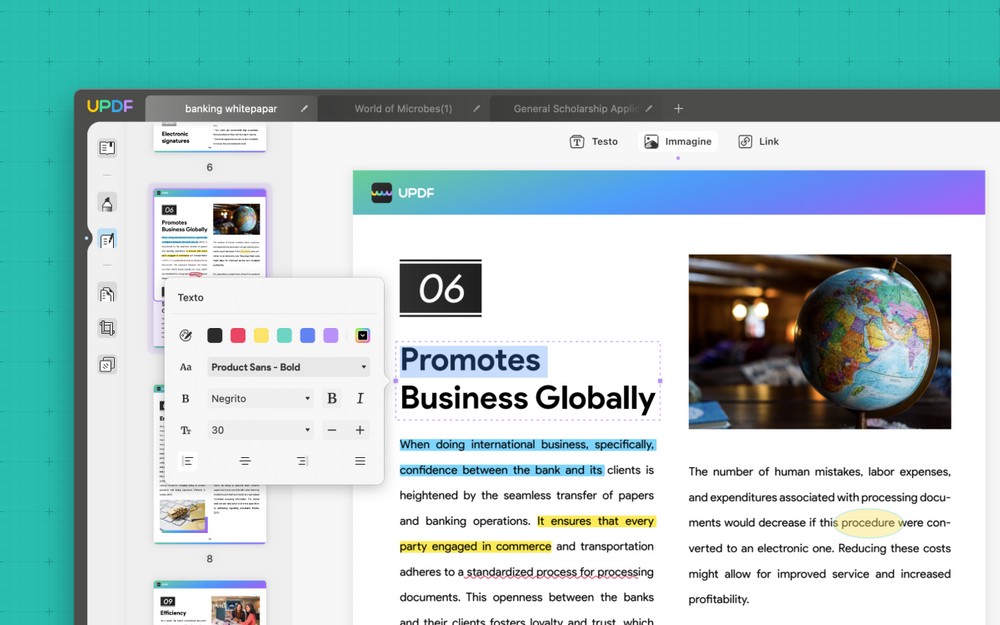This screenshot has width=1000, height=625.
Task: Click the UPDF logo in title bar
Action: click(x=110, y=107)
